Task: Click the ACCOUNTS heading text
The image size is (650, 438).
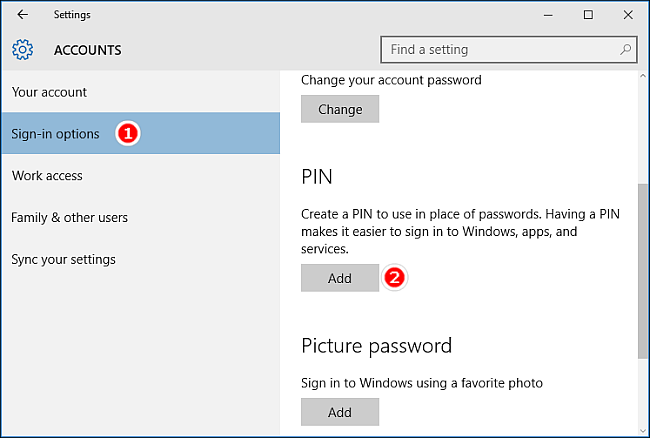Action: point(87,50)
